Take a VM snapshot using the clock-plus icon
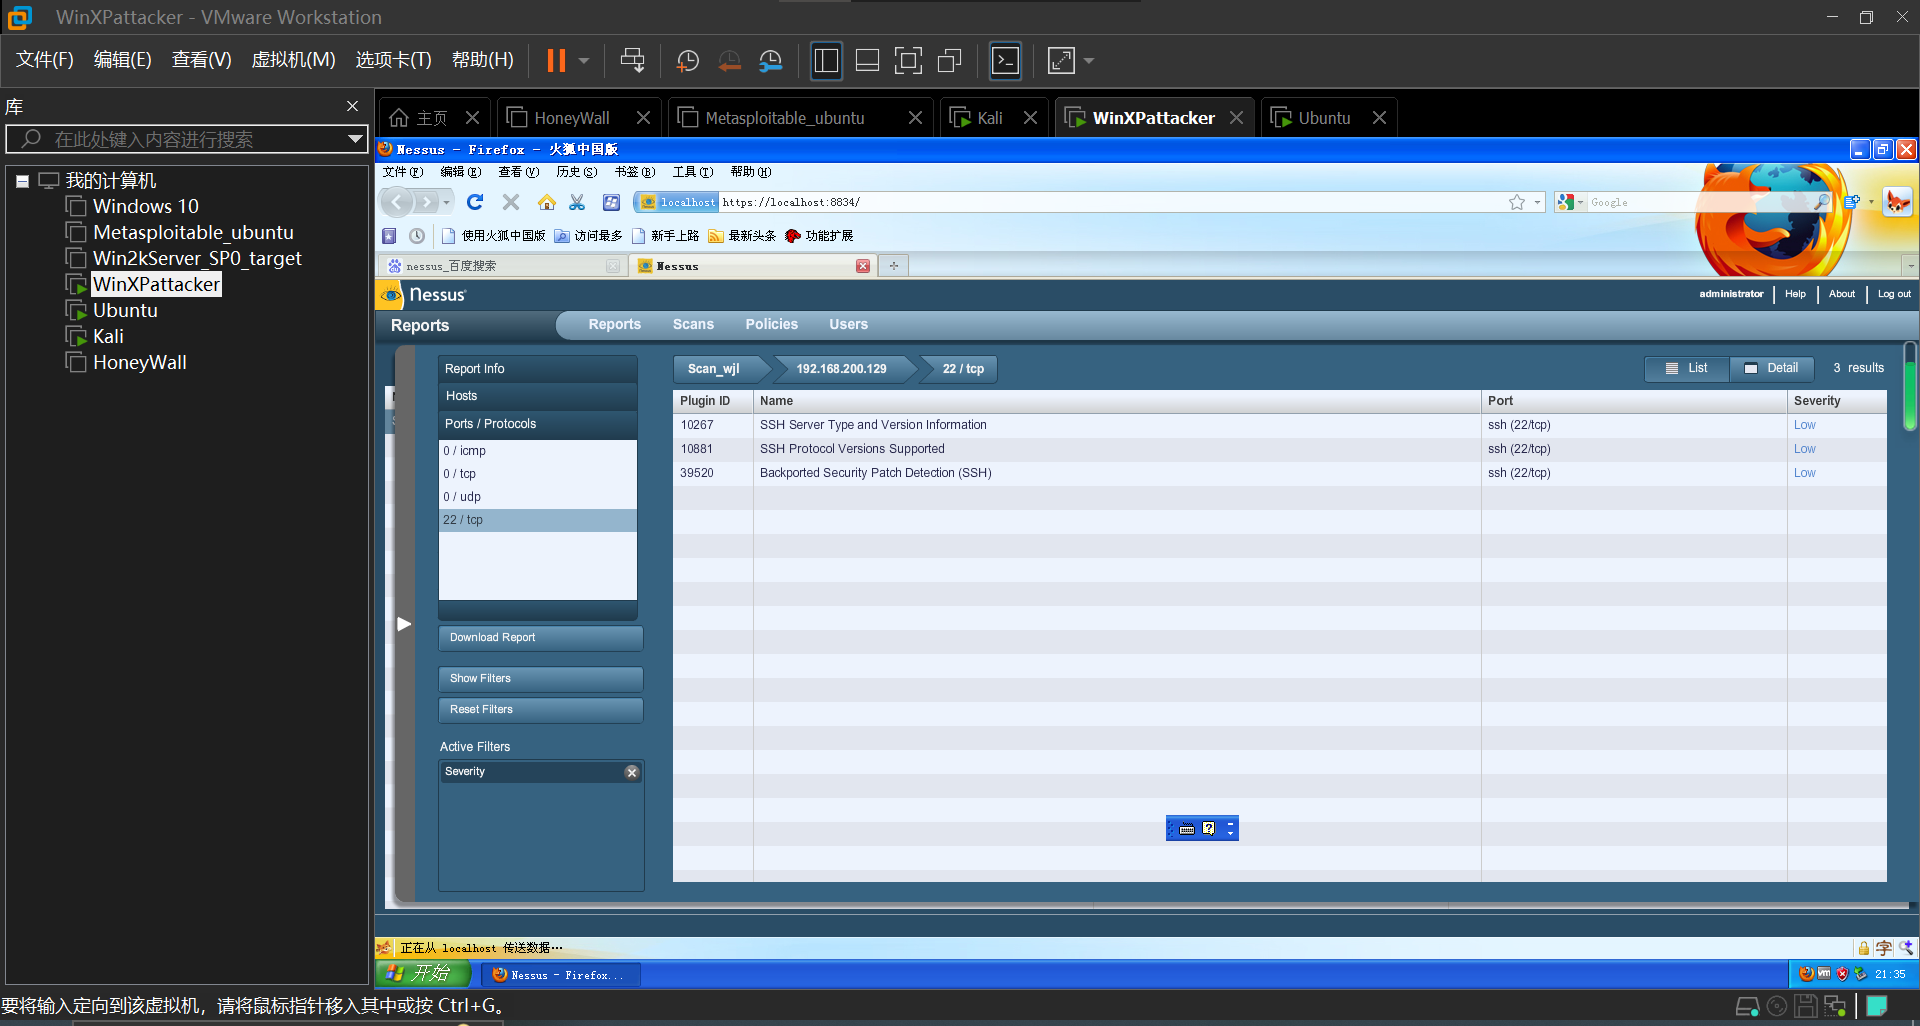 coord(687,61)
